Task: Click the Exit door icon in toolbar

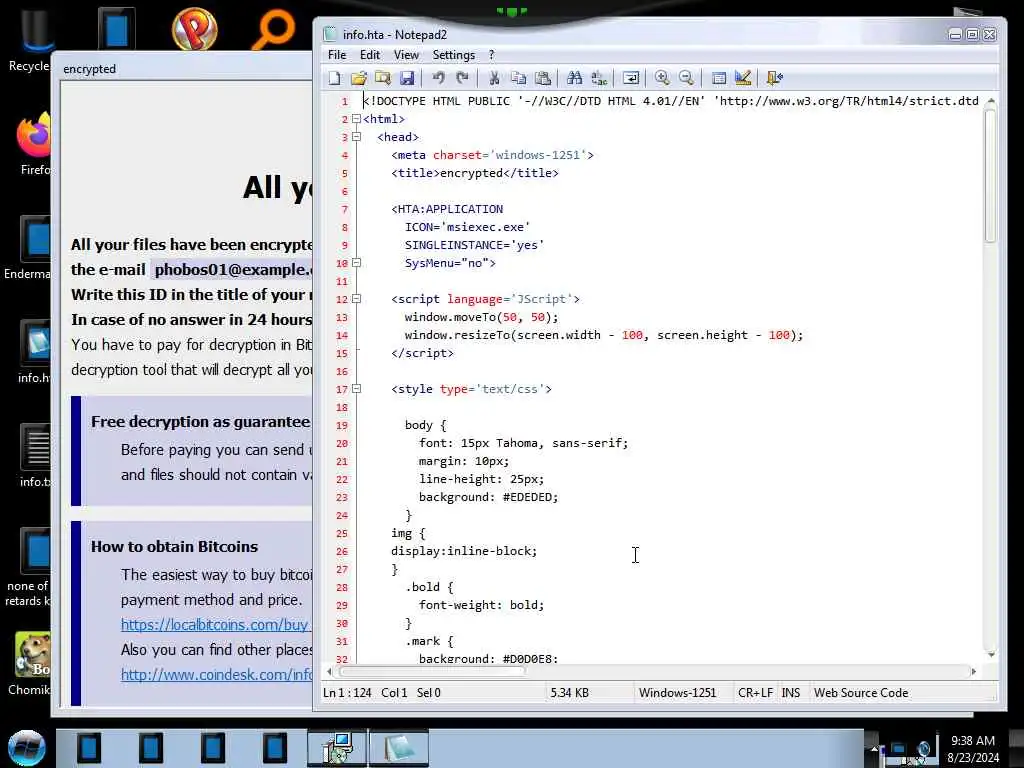Action: tap(775, 78)
